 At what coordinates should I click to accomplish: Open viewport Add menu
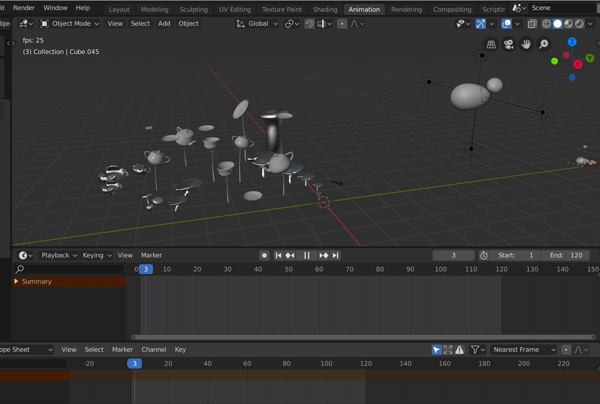coord(164,24)
